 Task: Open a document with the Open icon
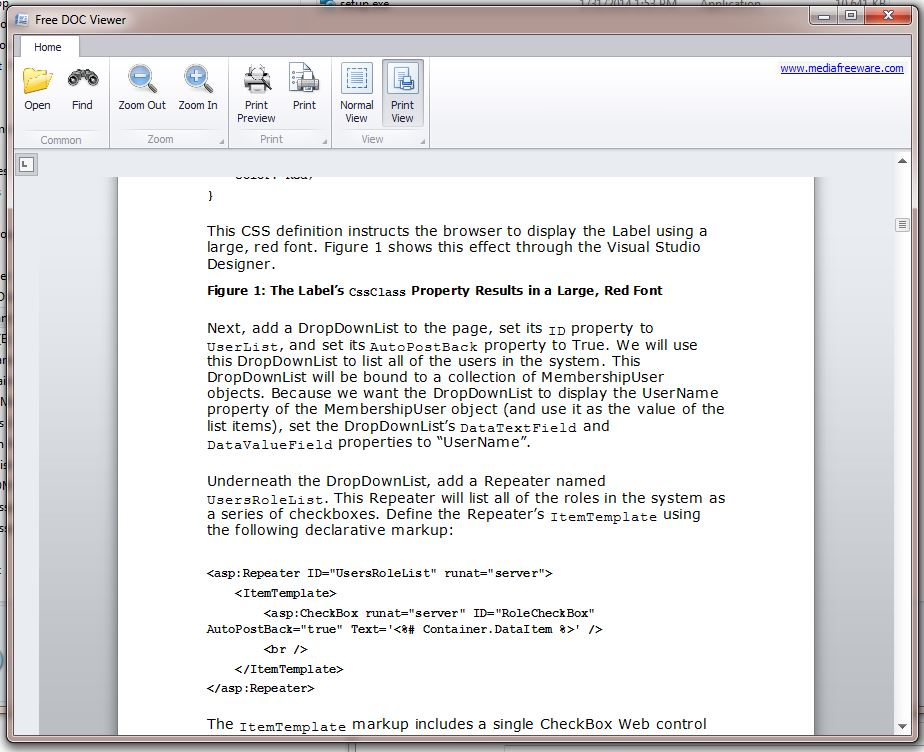[36, 86]
